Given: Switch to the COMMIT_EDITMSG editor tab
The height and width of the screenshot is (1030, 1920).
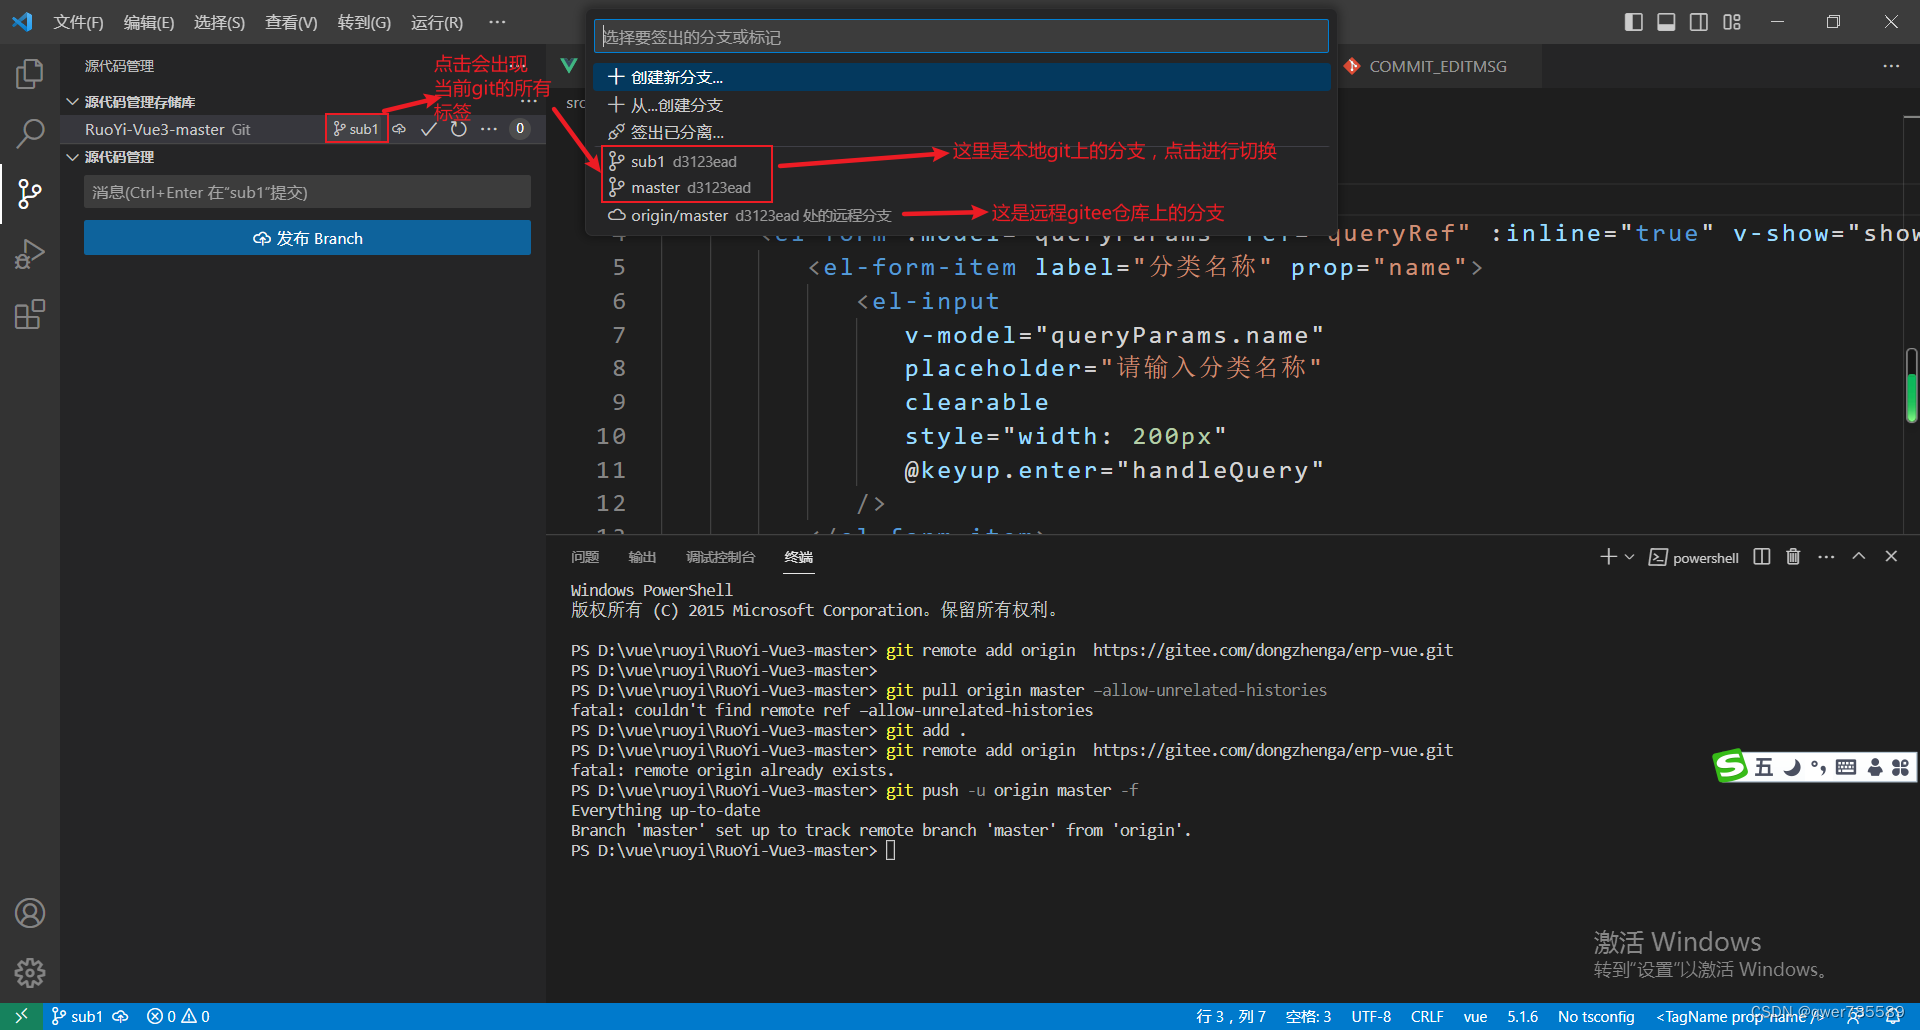Looking at the screenshot, I should pyautogui.click(x=1437, y=66).
